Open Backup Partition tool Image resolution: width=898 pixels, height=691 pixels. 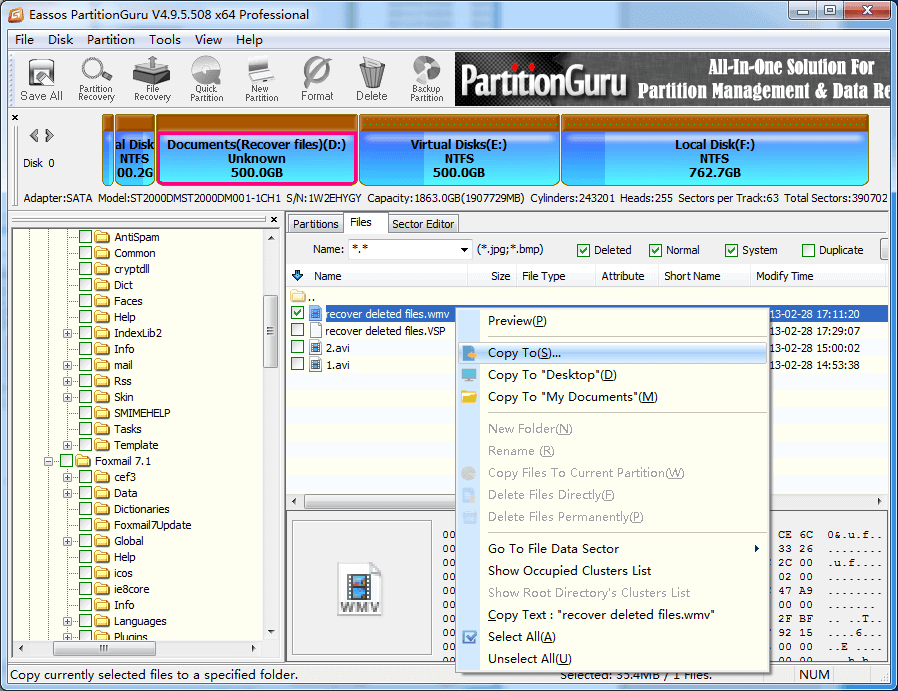pos(426,79)
